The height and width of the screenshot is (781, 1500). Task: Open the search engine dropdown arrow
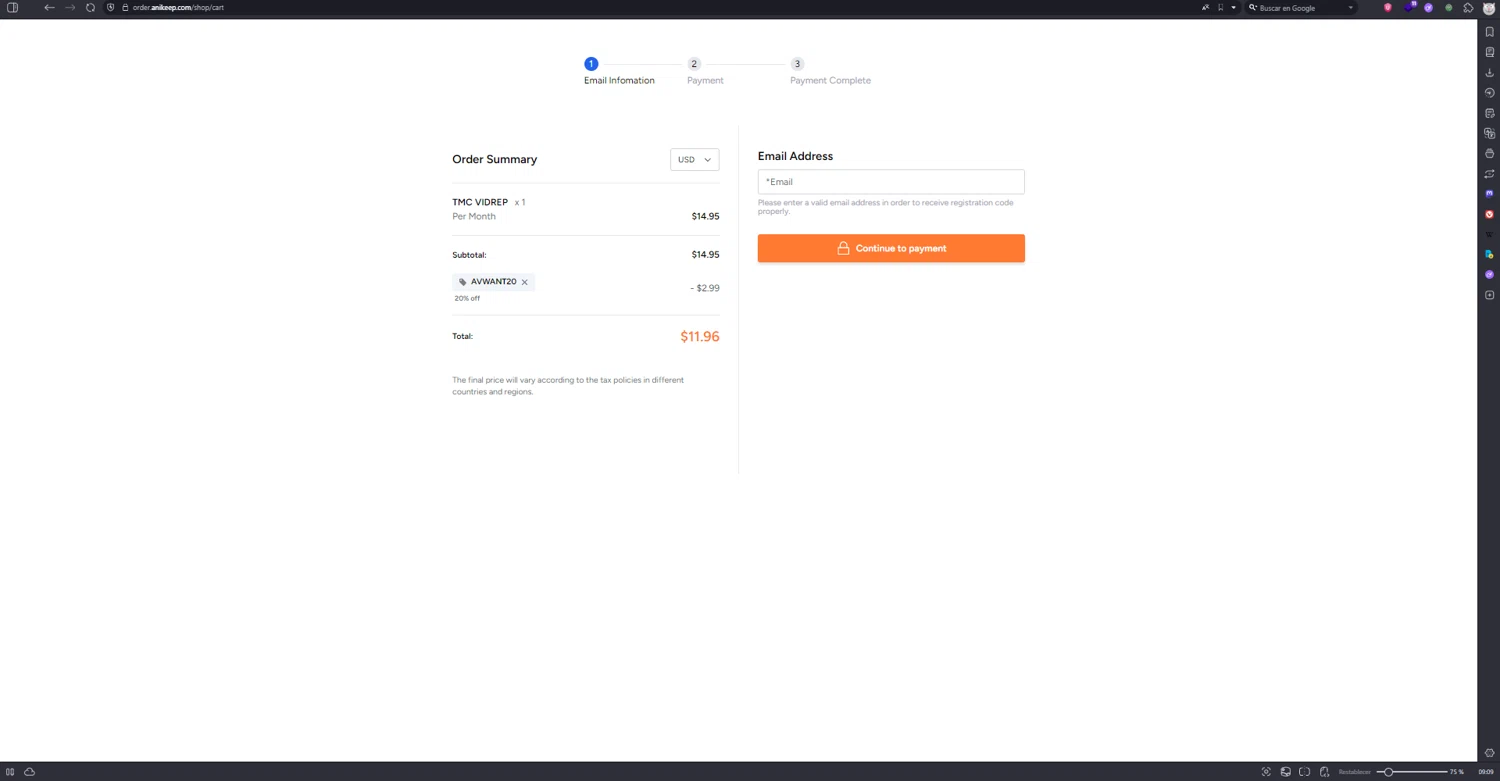[x=1350, y=7]
